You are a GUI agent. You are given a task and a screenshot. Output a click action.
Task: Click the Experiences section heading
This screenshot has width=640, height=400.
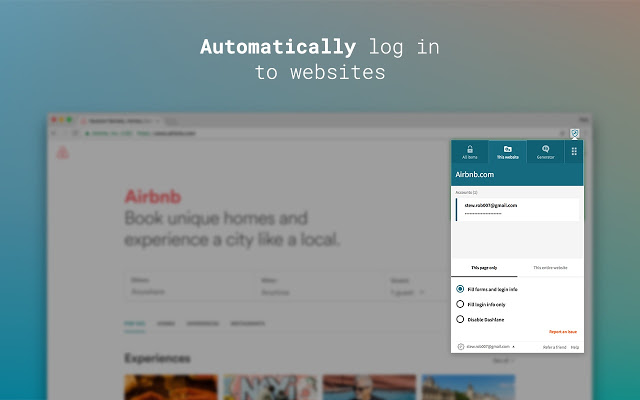tap(158, 358)
